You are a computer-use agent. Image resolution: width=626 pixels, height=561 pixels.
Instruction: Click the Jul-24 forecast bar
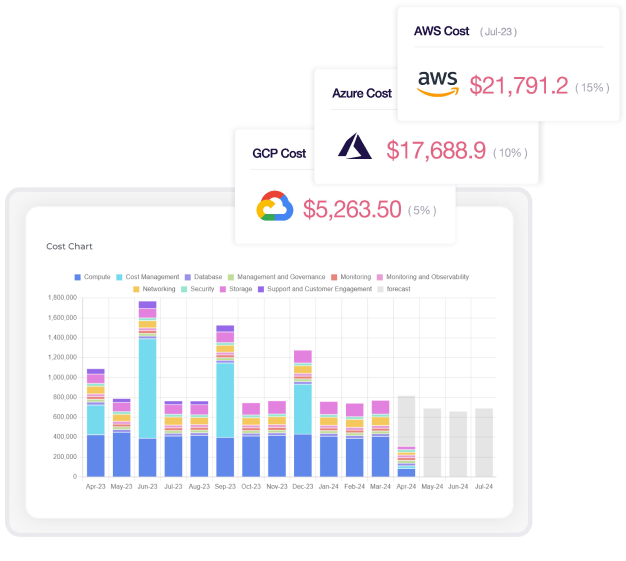(484, 442)
